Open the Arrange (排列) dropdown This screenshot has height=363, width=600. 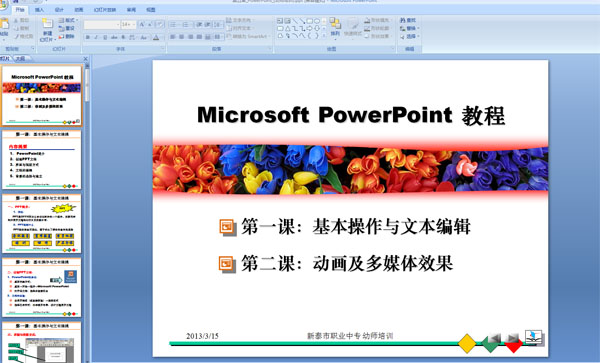(x=335, y=28)
